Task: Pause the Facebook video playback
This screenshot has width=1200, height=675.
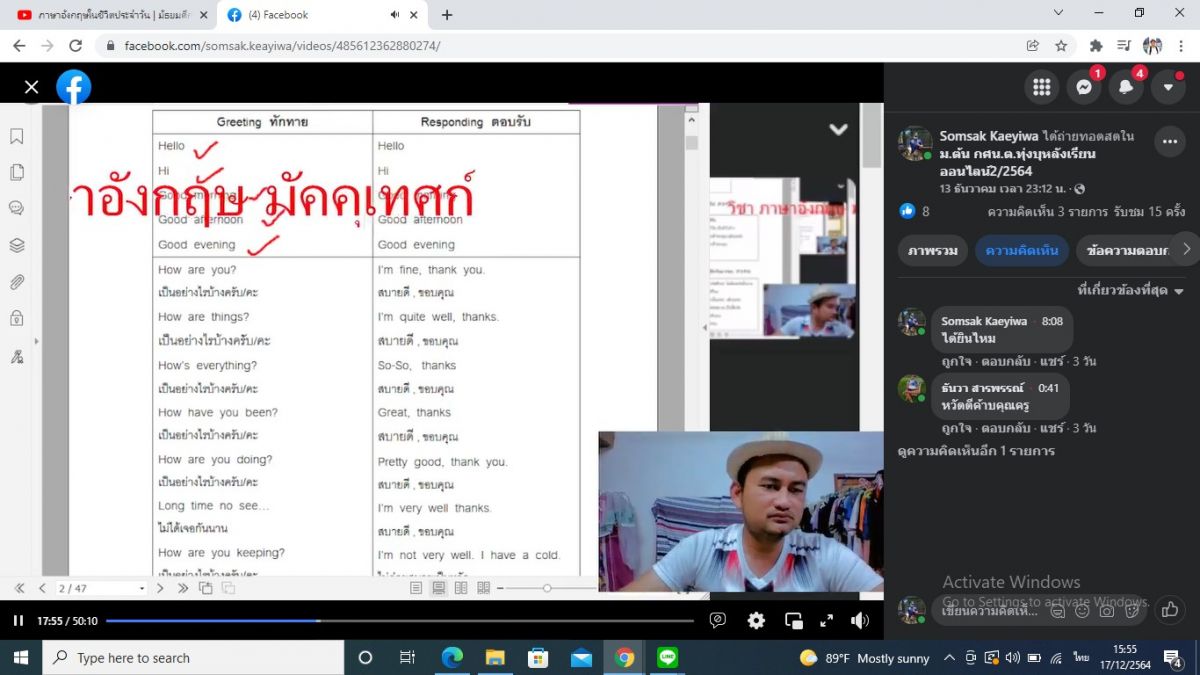Action: coord(18,621)
